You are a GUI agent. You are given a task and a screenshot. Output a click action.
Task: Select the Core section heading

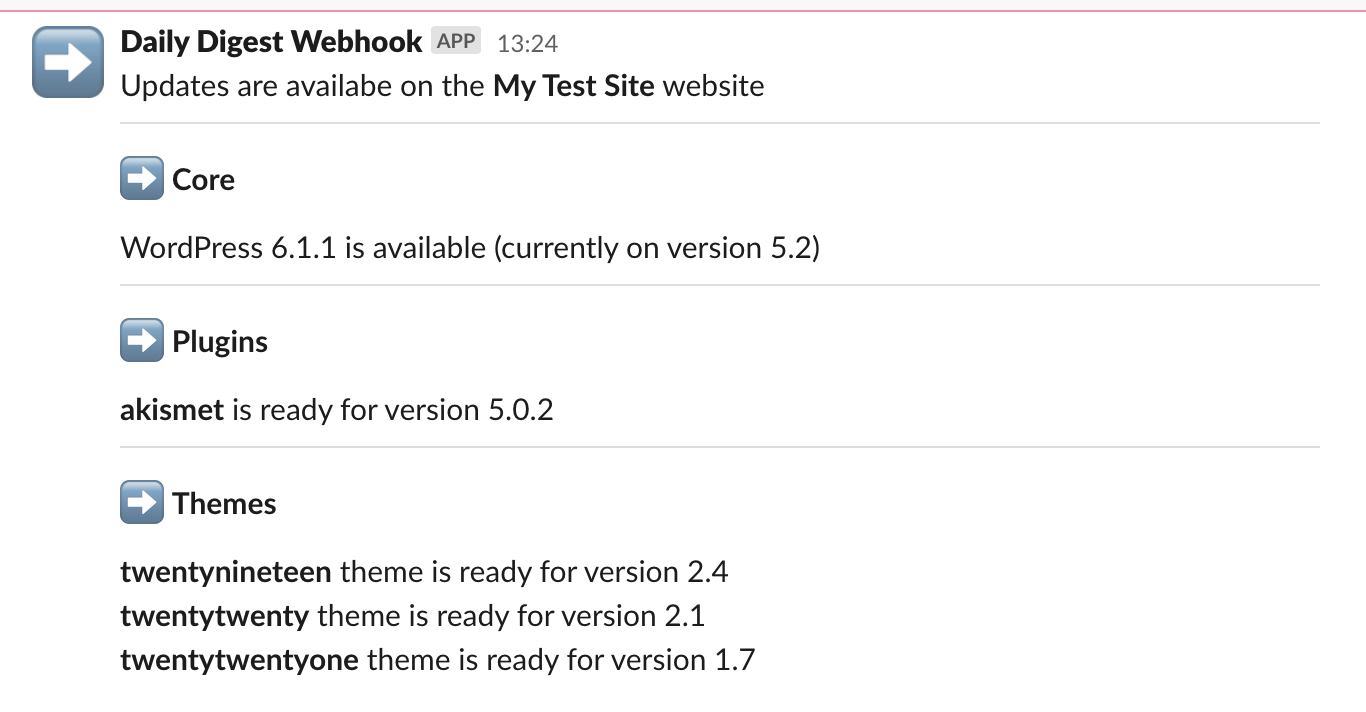(203, 180)
